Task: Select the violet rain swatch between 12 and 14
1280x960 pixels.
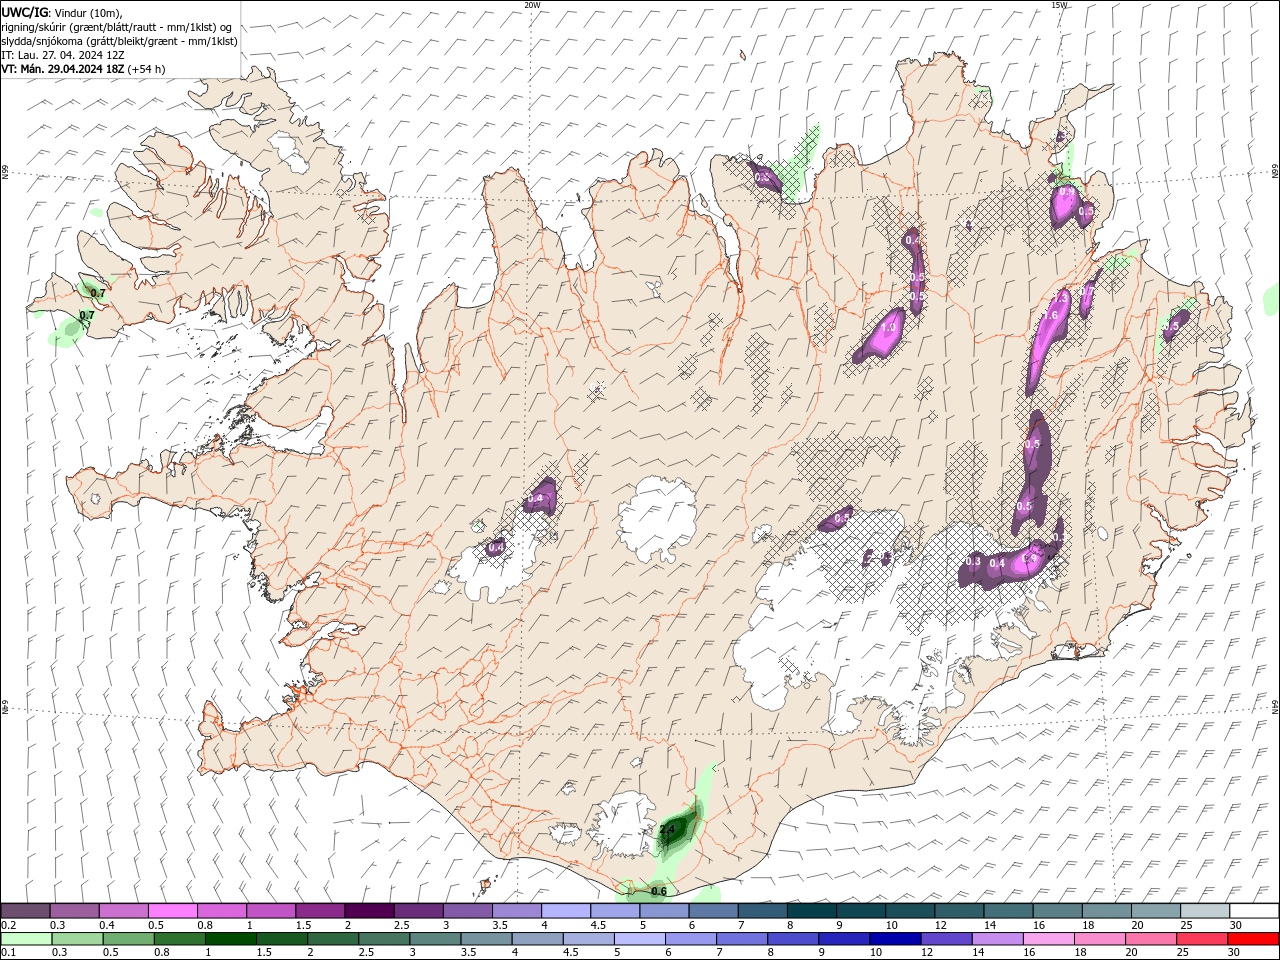Action: click(946, 939)
